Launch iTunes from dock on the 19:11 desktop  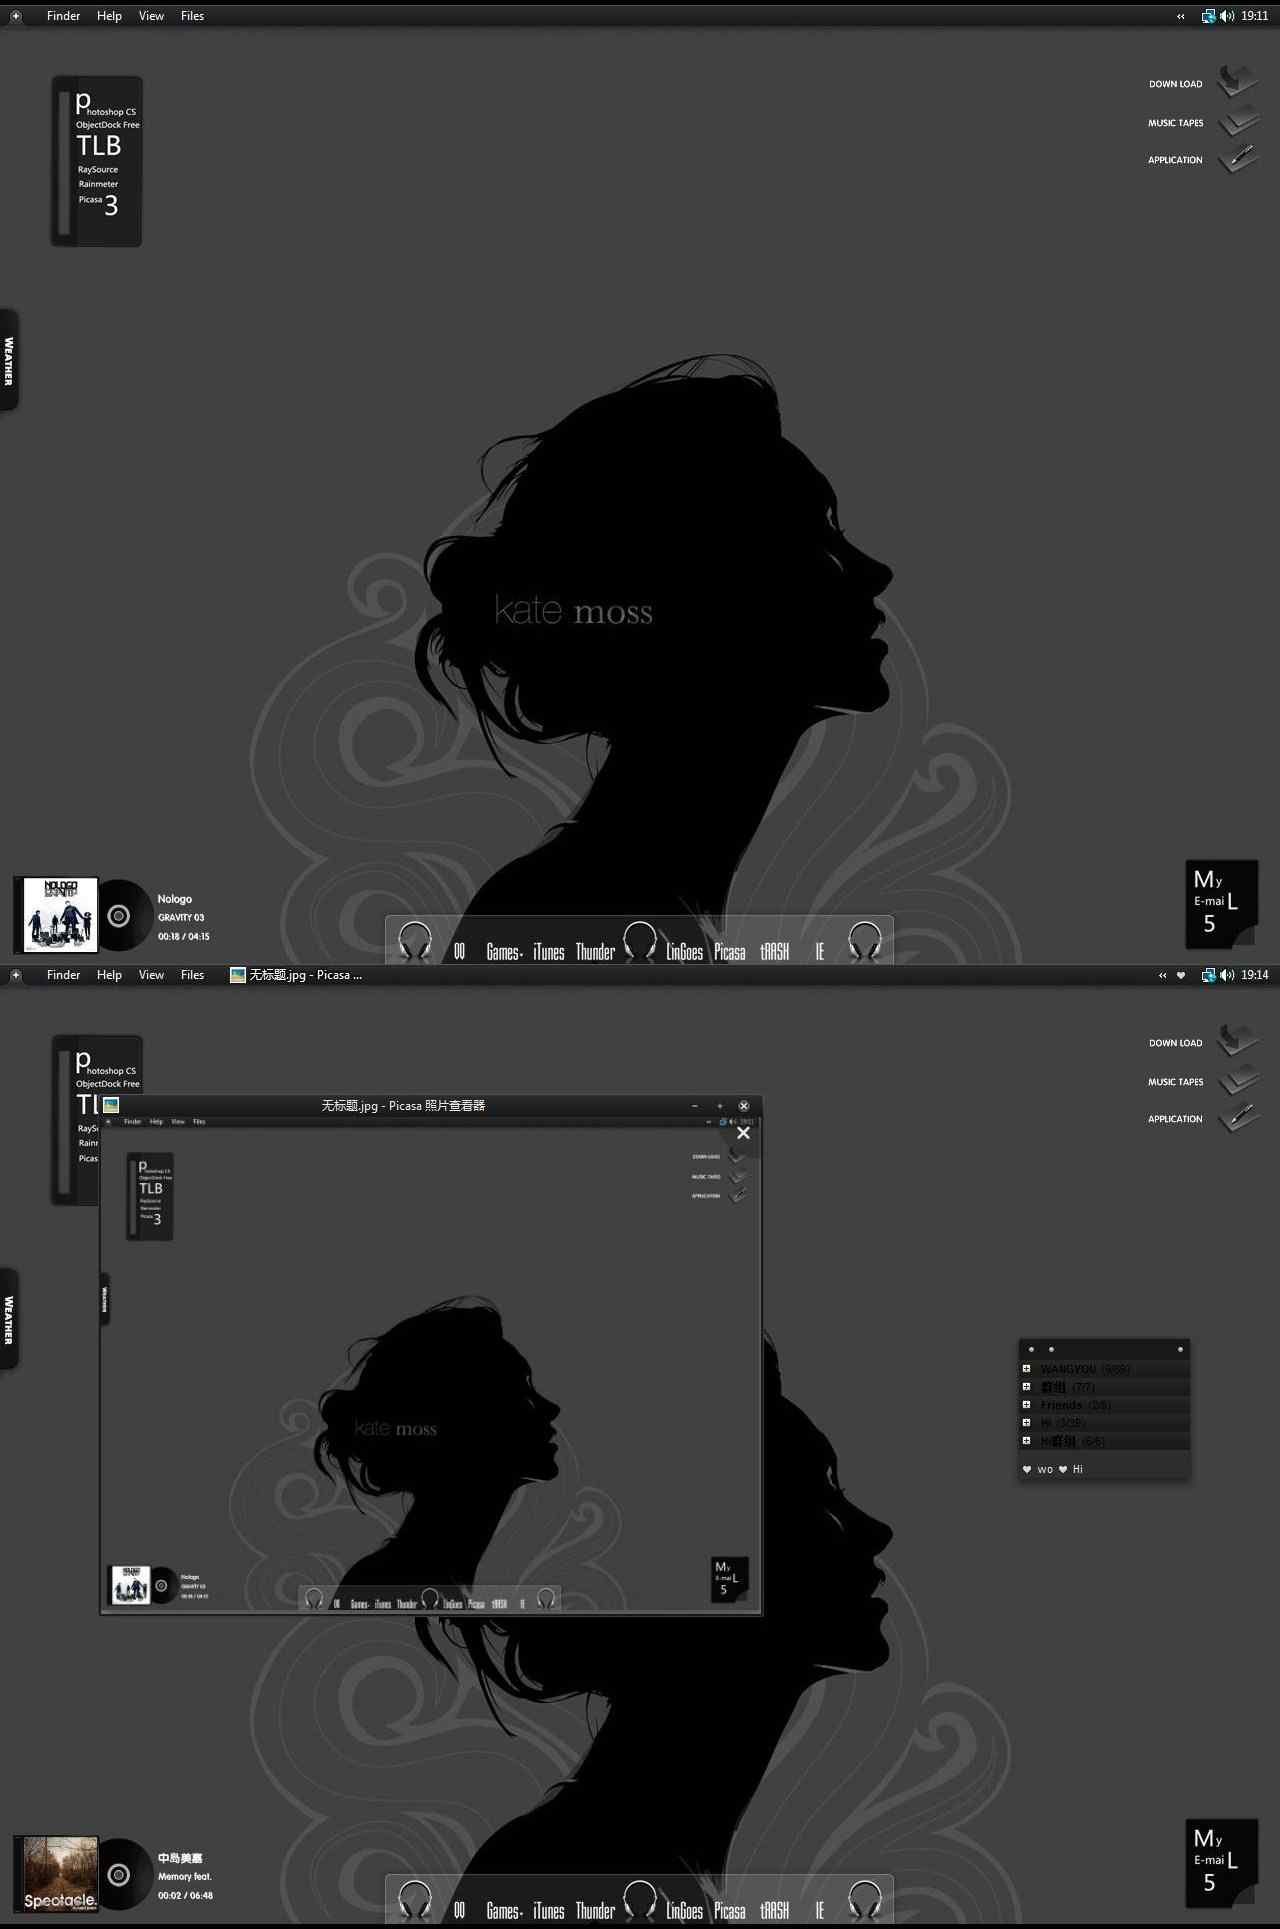click(x=549, y=952)
